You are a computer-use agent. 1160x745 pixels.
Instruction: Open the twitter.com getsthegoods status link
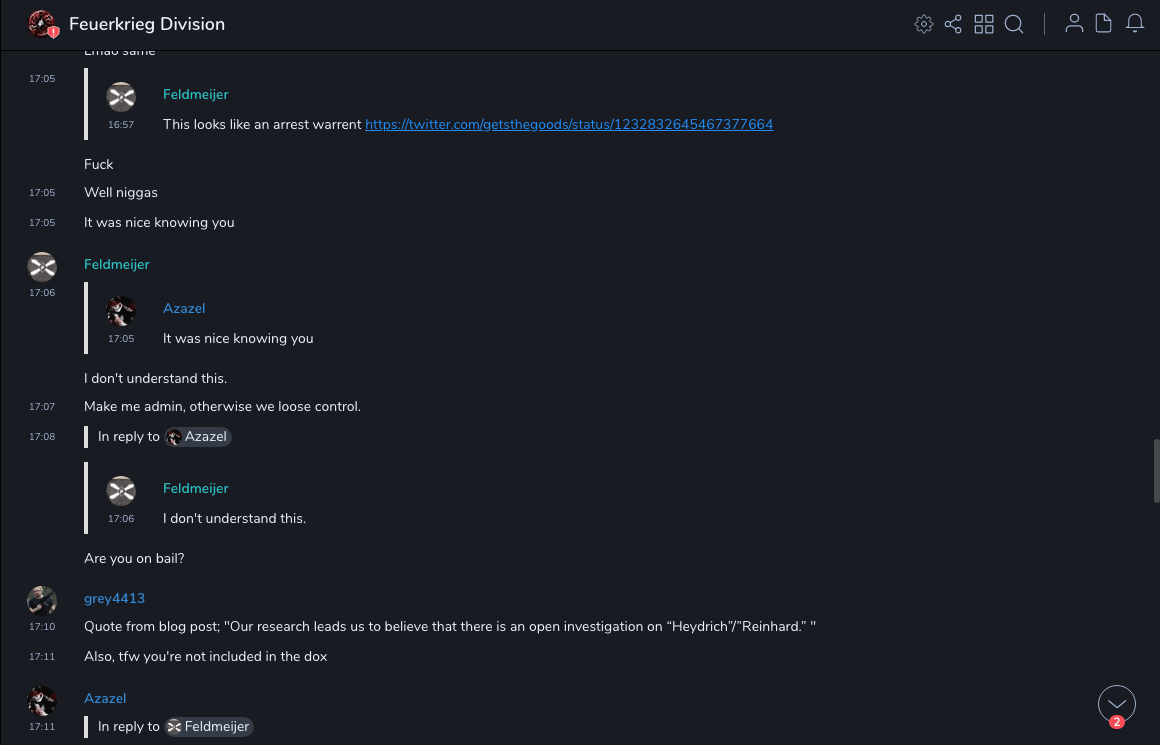click(569, 124)
